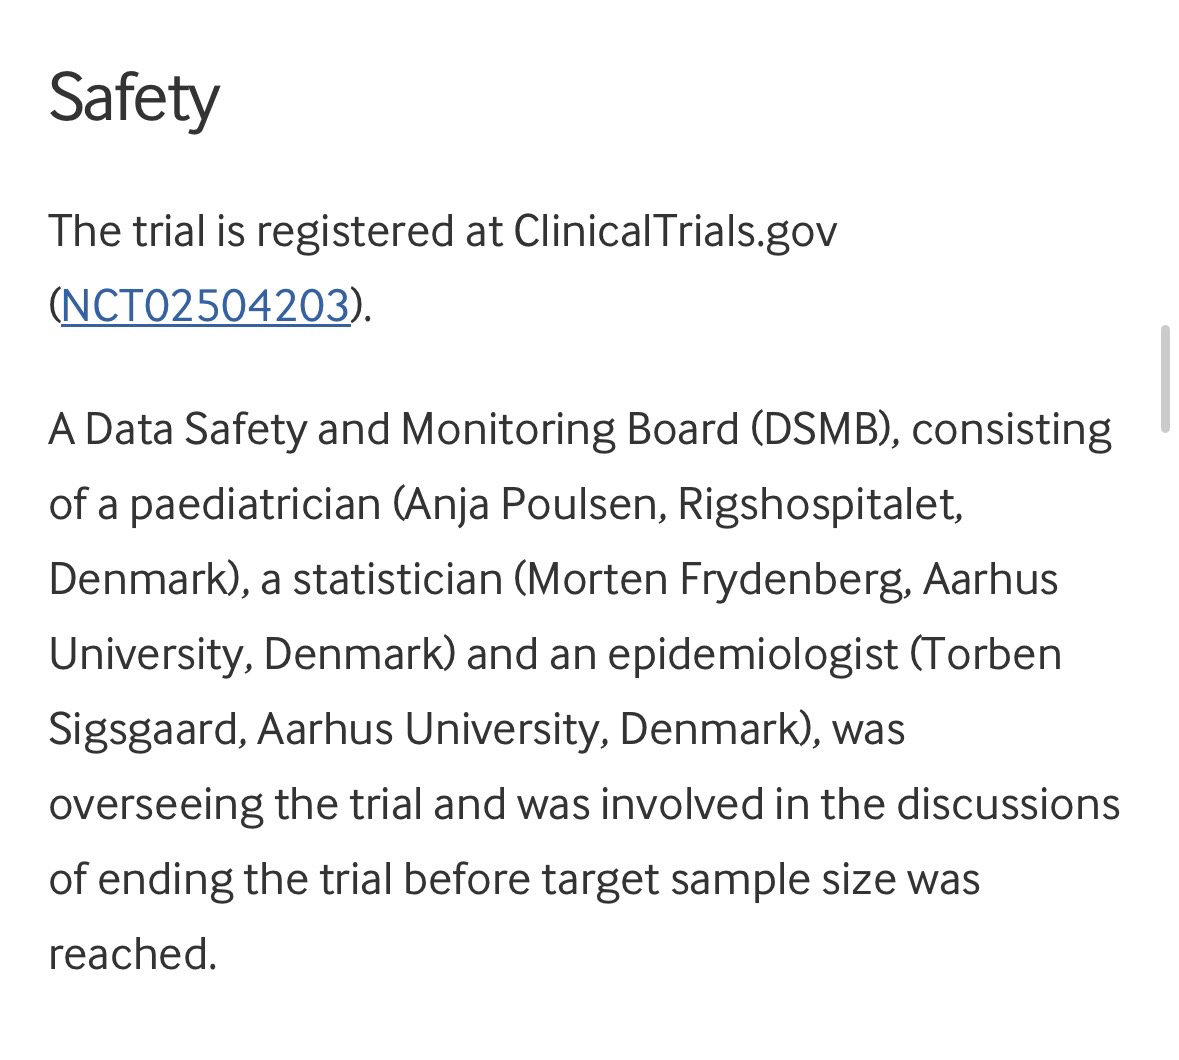Click the word epidemiologist
The width and height of the screenshot is (1179, 1060).
(752, 654)
